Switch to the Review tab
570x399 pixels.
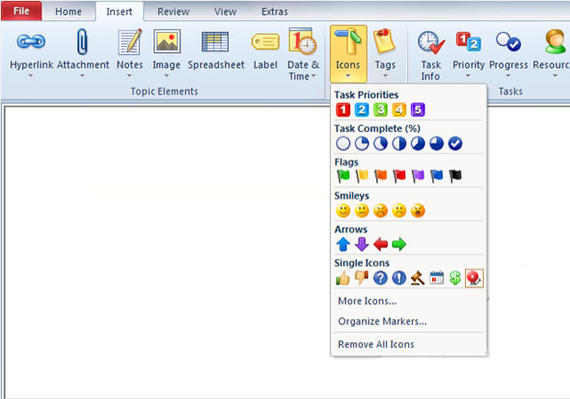pyautogui.click(x=173, y=12)
